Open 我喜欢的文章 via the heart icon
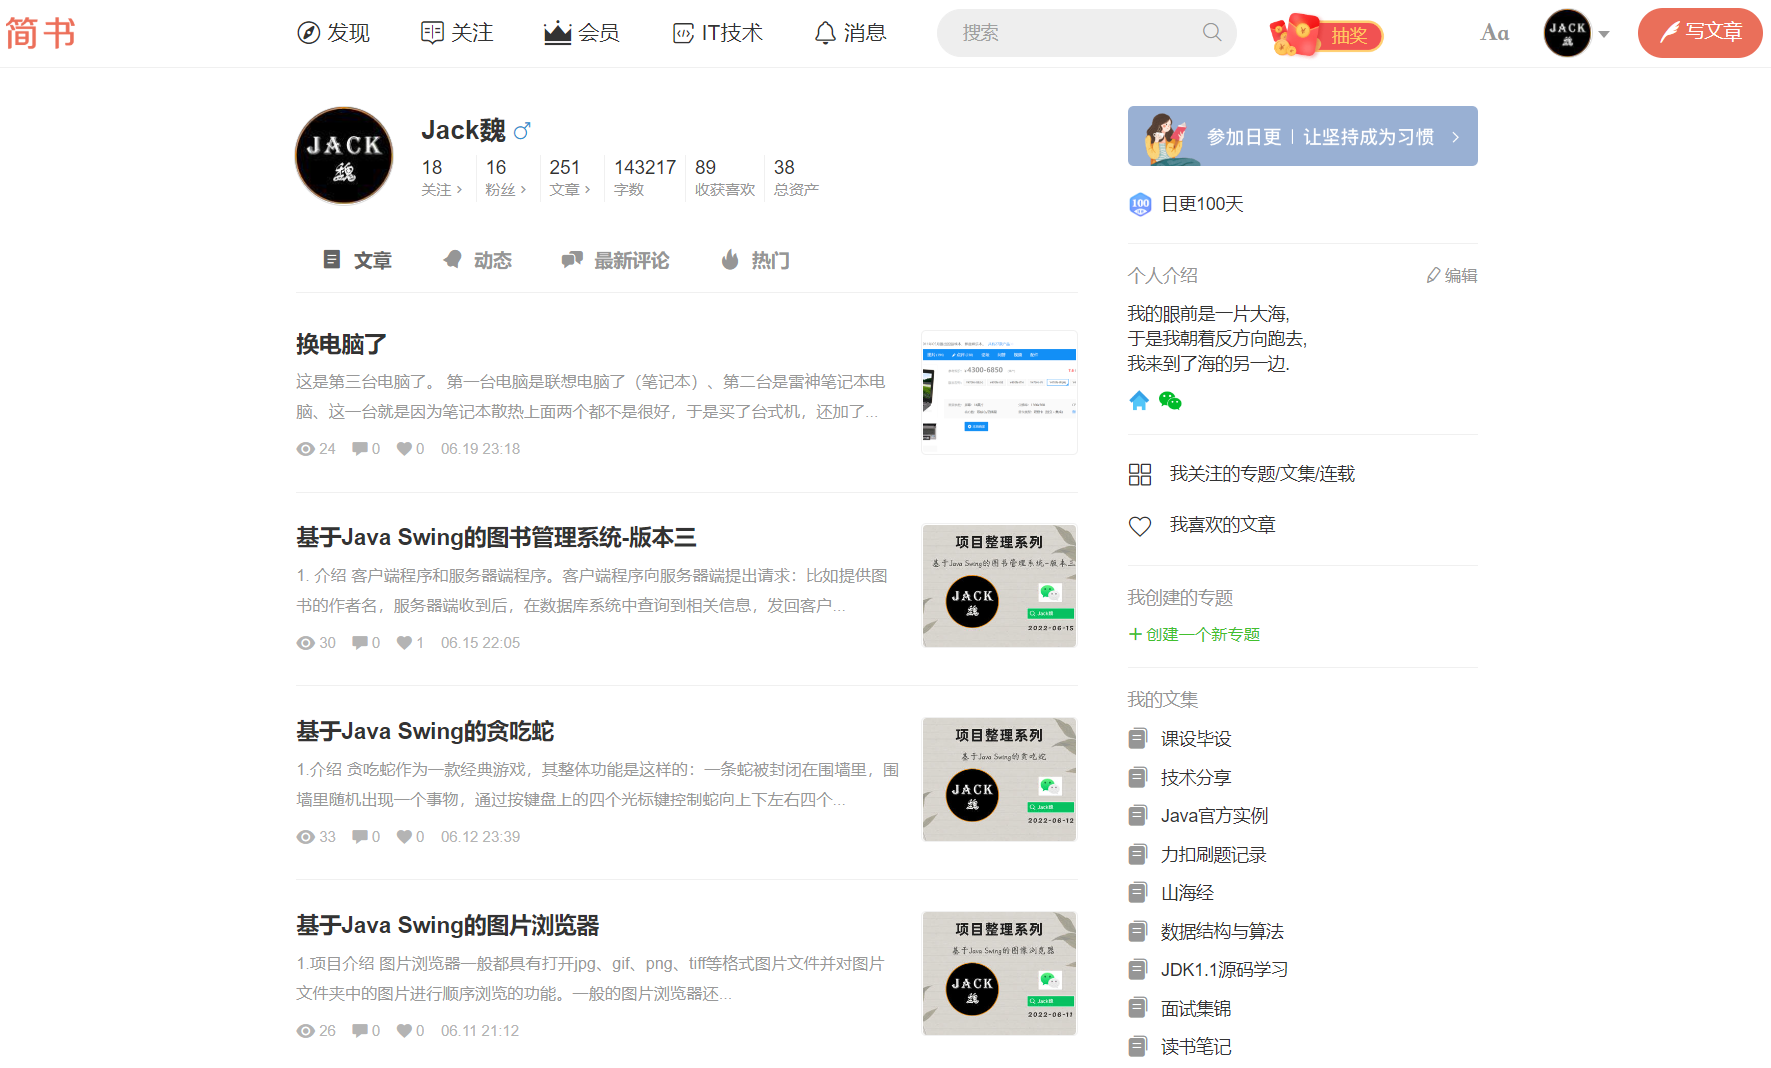 point(1140,524)
